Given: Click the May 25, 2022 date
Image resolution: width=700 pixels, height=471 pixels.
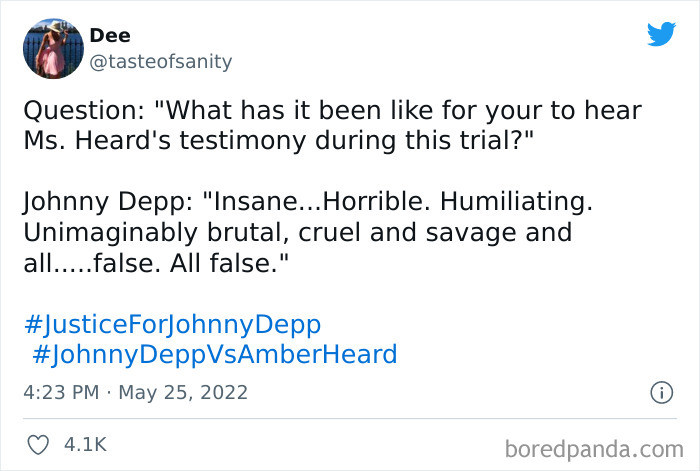Looking at the screenshot, I should click(183, 393).
